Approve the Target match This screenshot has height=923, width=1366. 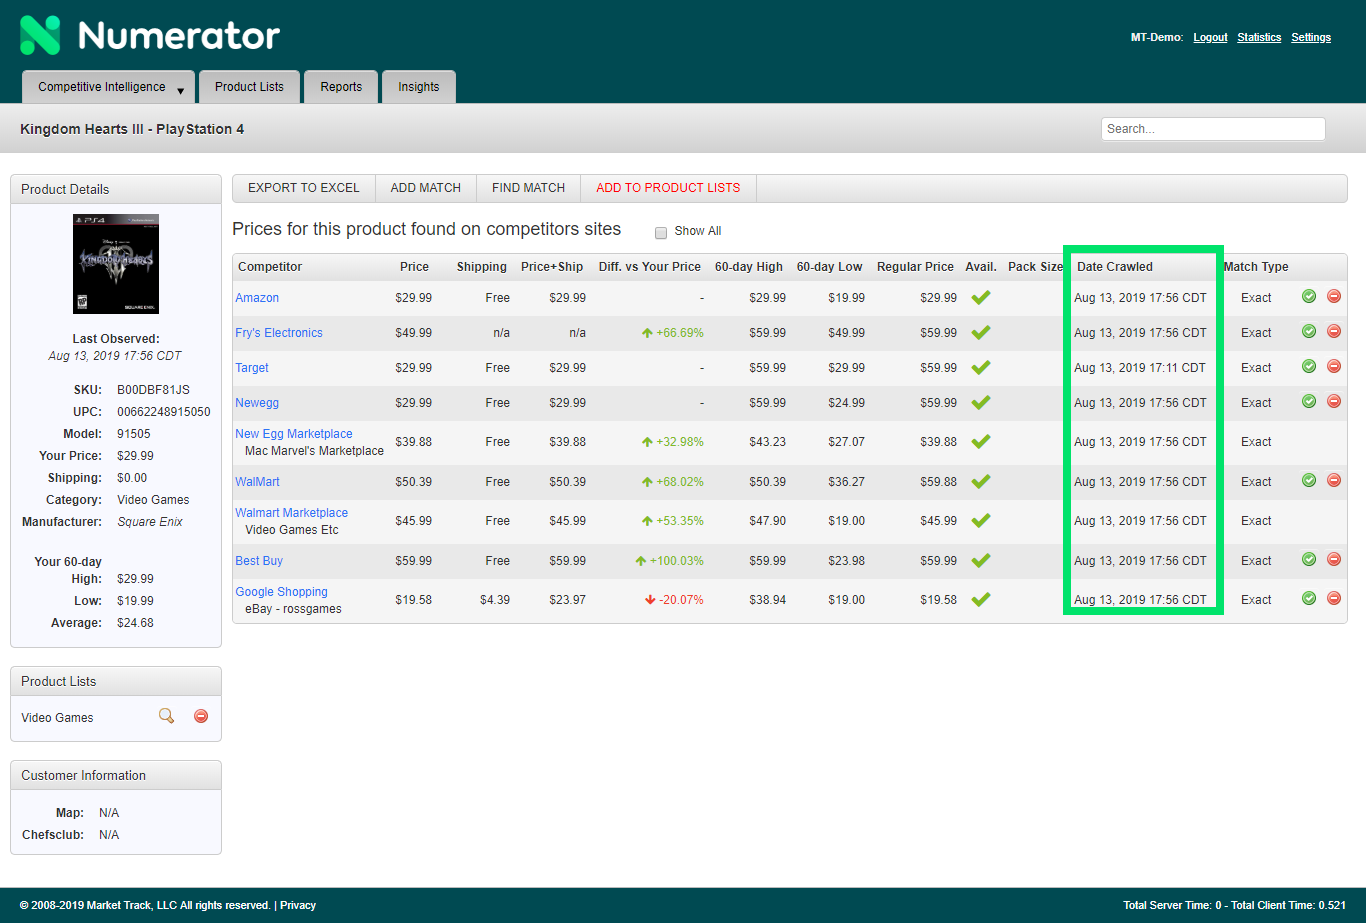[1308, 367]
